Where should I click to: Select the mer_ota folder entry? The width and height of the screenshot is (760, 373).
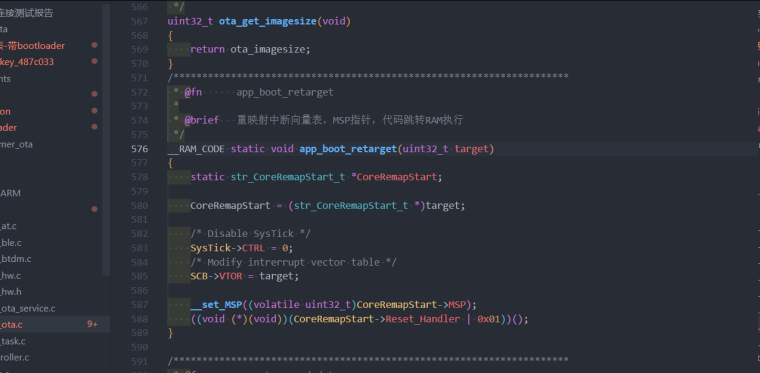16,144
